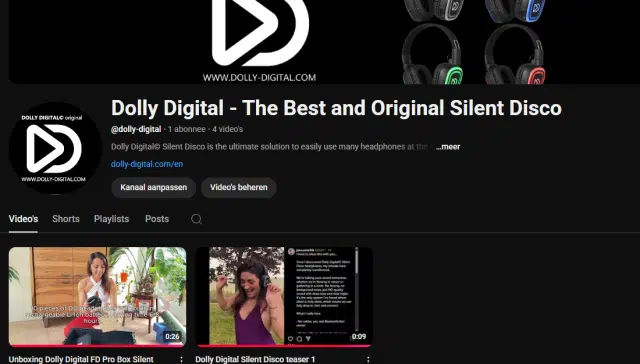
Task: Select the Video's tab
Action: [x=23, y=219]
